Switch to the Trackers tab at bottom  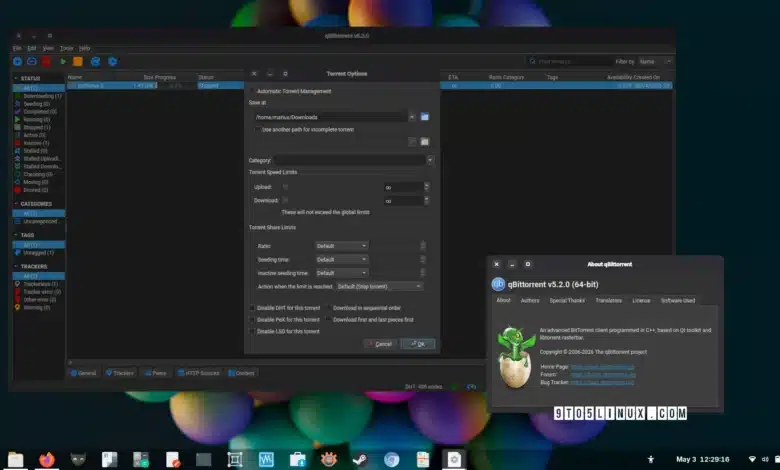tap(120, 373)
